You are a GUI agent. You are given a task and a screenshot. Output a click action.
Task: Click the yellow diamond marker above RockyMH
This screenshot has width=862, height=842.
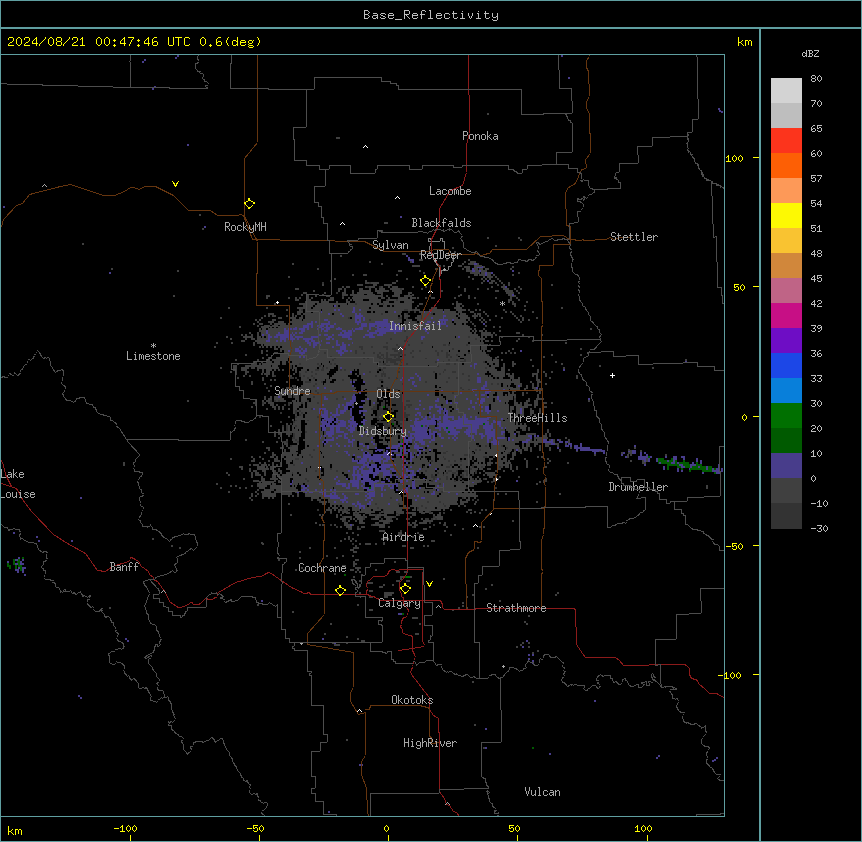tap(249, 204)
